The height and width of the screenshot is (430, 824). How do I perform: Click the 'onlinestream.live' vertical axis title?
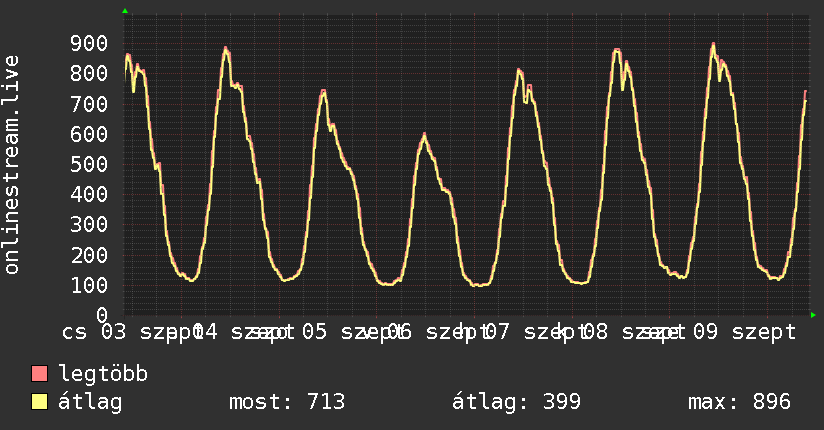tap(11, 165)
